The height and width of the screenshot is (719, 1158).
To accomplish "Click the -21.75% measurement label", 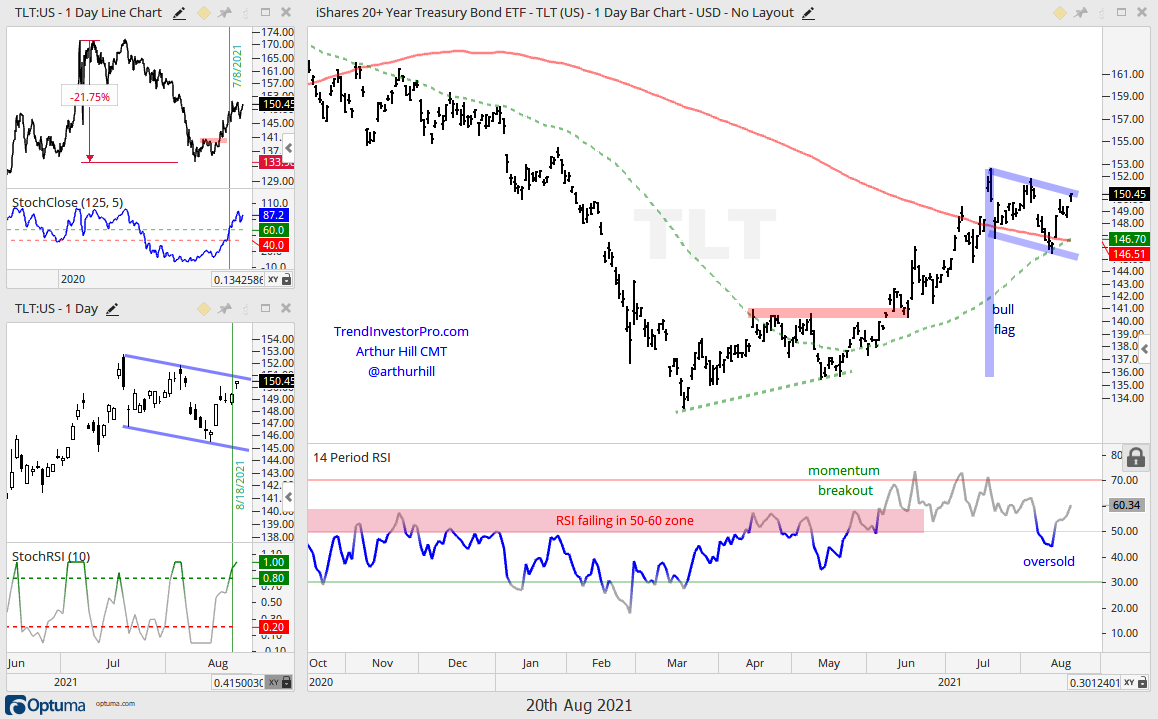I will 90,97.
